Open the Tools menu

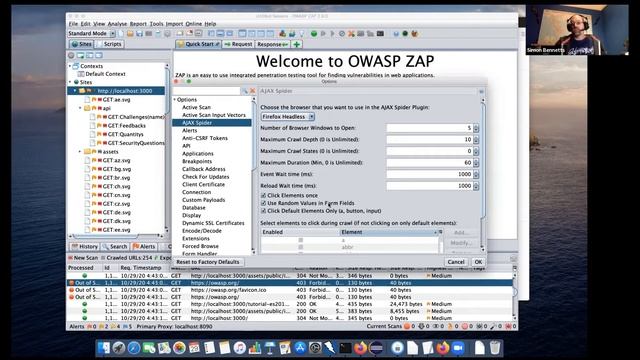pos(156,24)
